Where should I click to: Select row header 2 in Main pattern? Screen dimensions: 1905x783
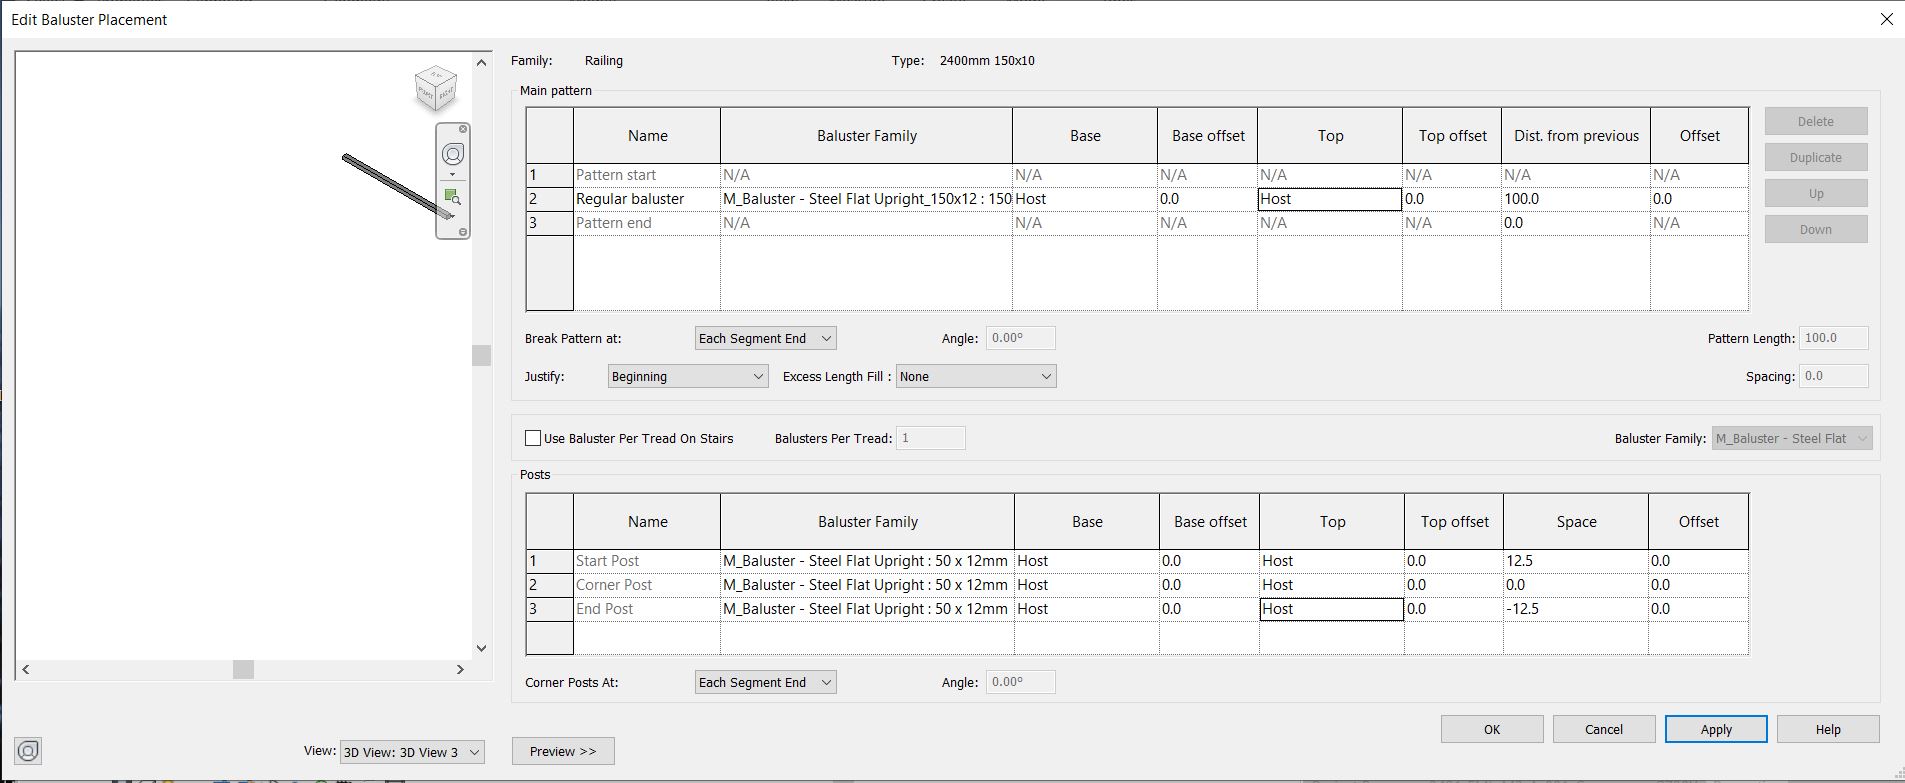[550, 199]
